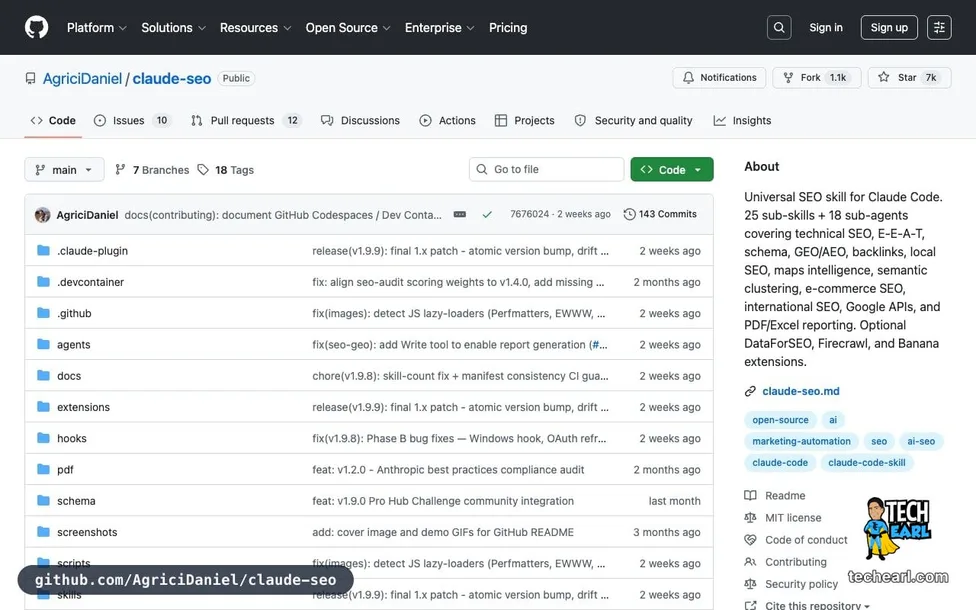This screenshot has height=610, width=976.
Task: Click the fork count 1.1k
Action: click(x=838, y=78)
